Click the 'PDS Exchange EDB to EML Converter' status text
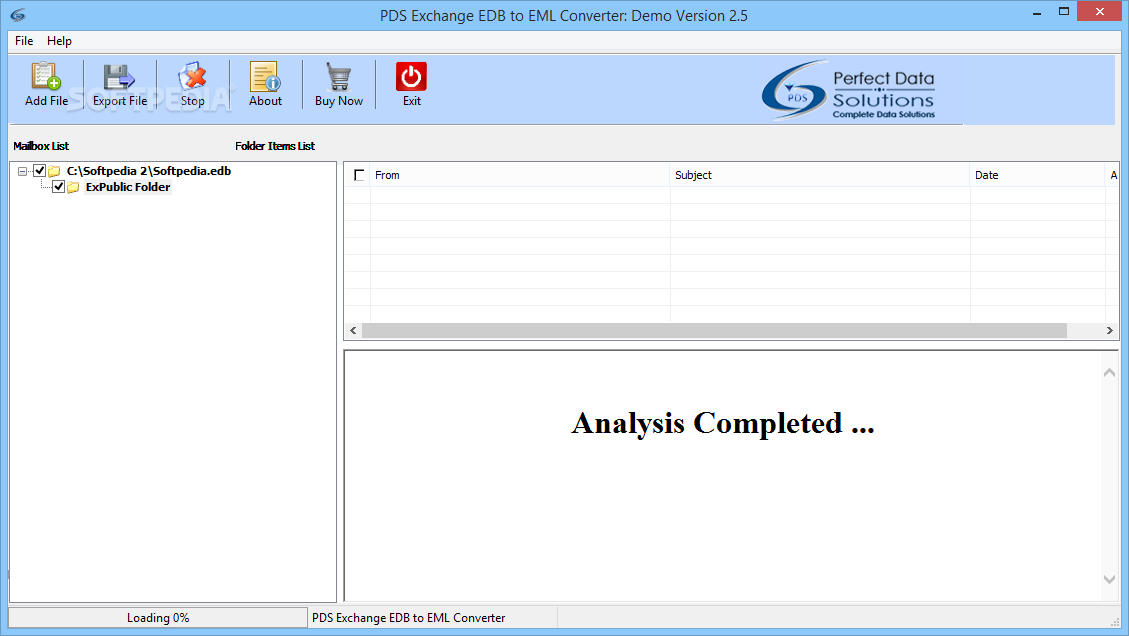This screenshot has height=636, width=1129. tap(408, 618)
